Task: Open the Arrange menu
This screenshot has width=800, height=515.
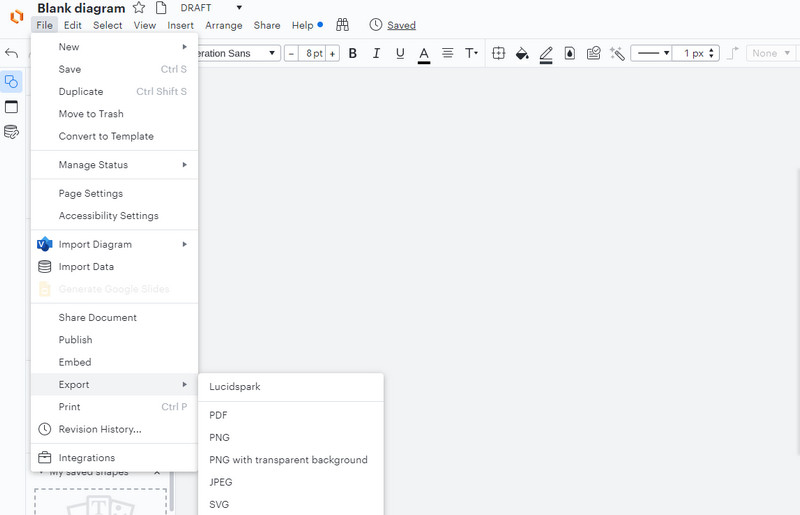Action: coord(223,25)
